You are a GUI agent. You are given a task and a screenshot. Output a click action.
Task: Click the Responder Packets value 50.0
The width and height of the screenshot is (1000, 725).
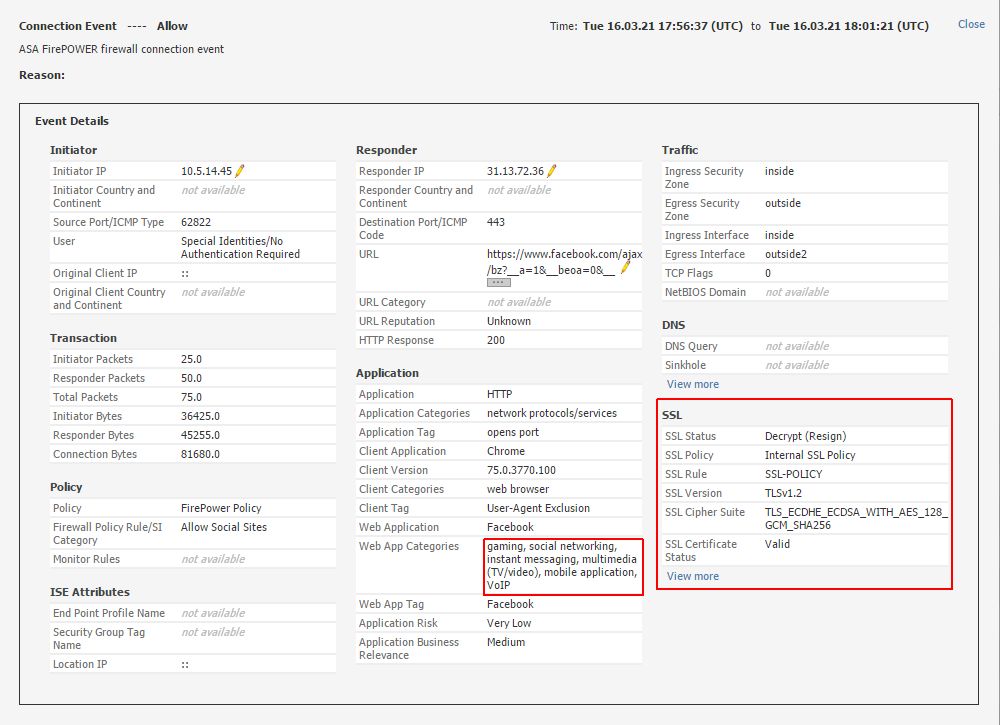(191, 378)
